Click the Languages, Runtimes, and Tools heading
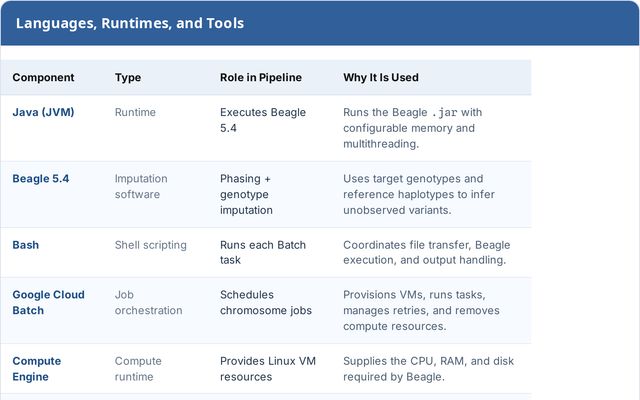This screenshot has height=400, width=640. point(130,23)
